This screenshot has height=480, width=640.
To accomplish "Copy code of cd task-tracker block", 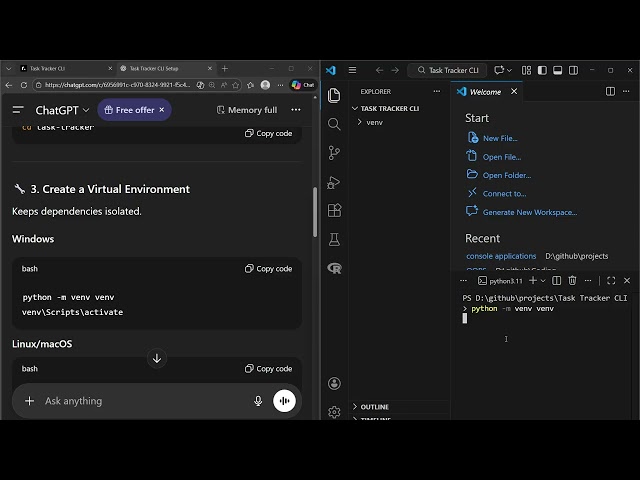I will [269, 133].
